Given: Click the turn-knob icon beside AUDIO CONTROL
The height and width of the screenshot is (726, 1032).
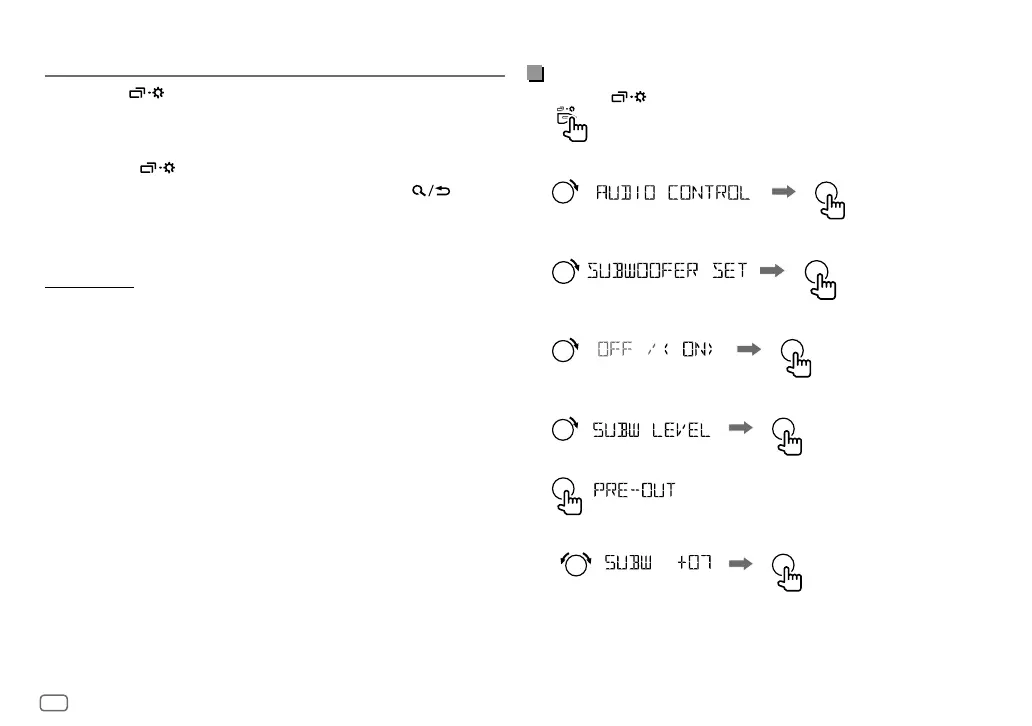Looking at the screenshot, I should [x=565, y=192].
